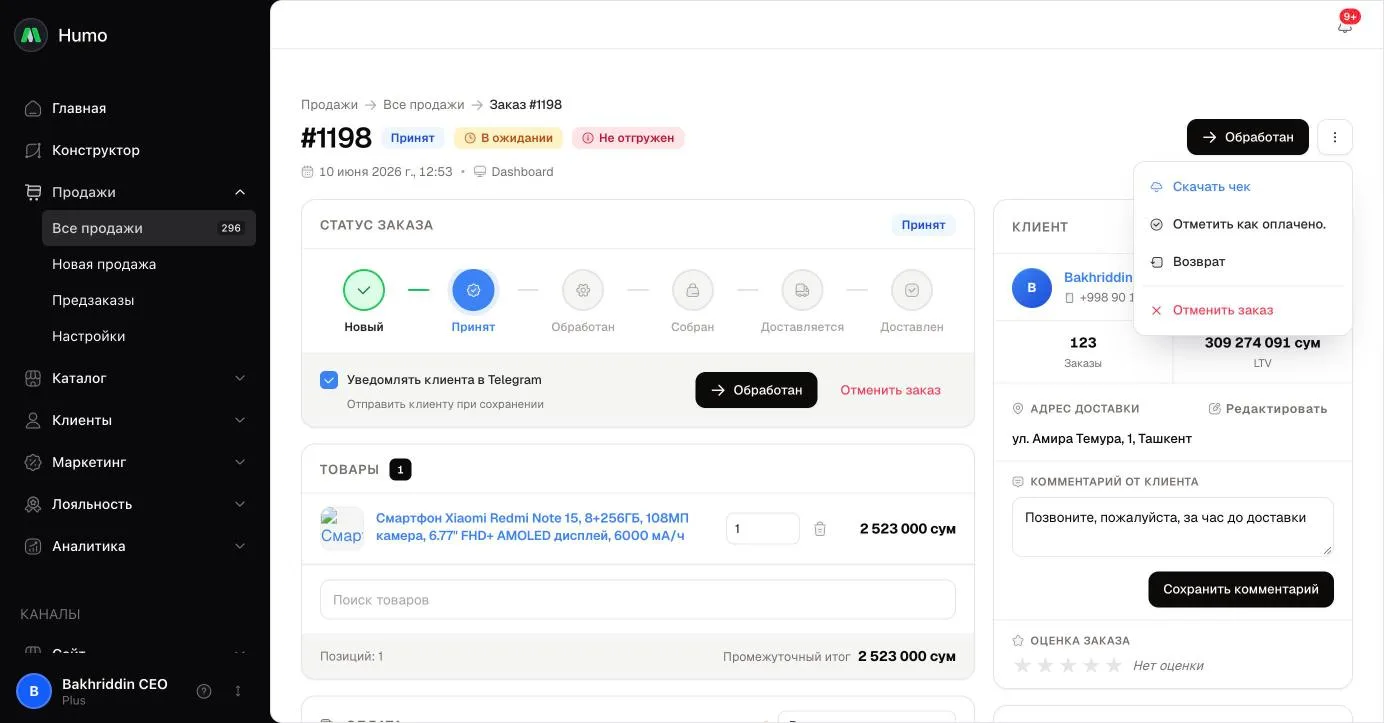Click the Доставляется truck step circle

pyautogui.click(x=802, y=290)
